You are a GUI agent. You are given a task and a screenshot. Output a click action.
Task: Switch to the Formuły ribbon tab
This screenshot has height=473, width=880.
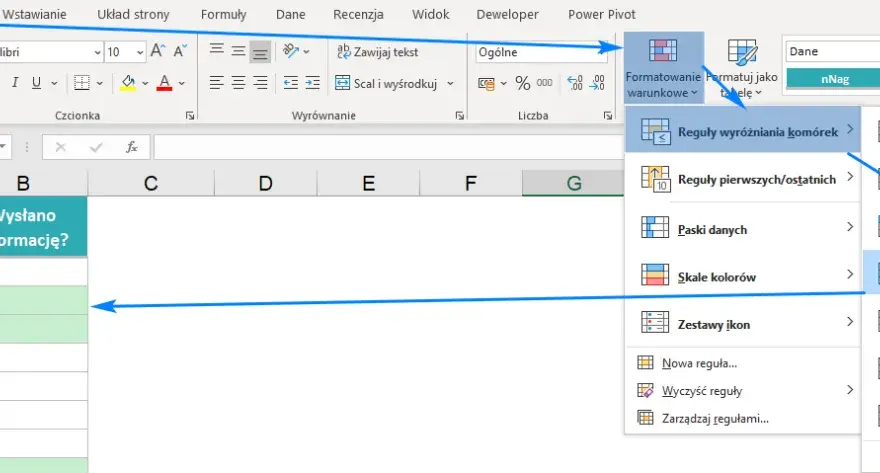point(223,15)
